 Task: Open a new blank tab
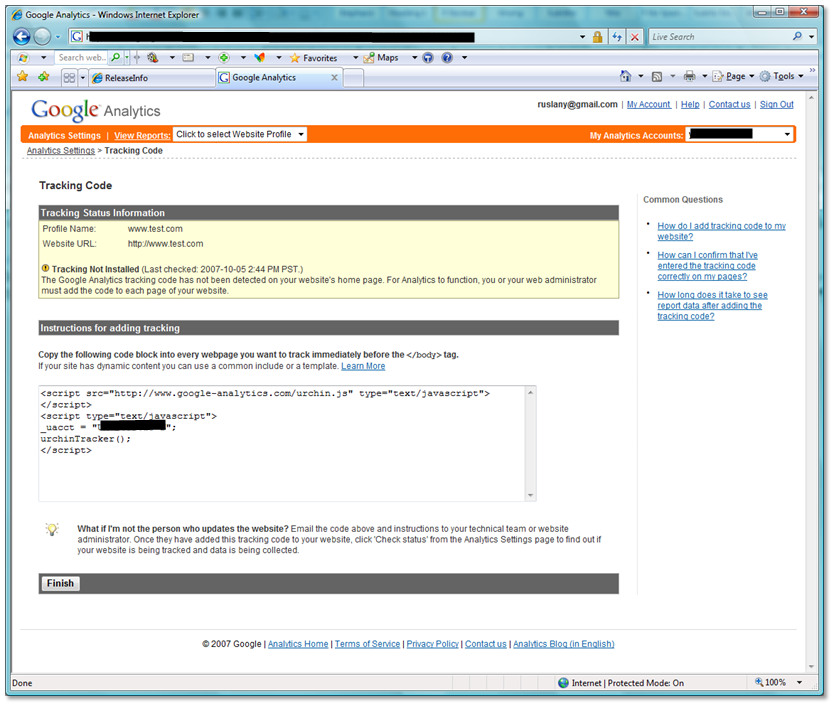coord(354,78)
